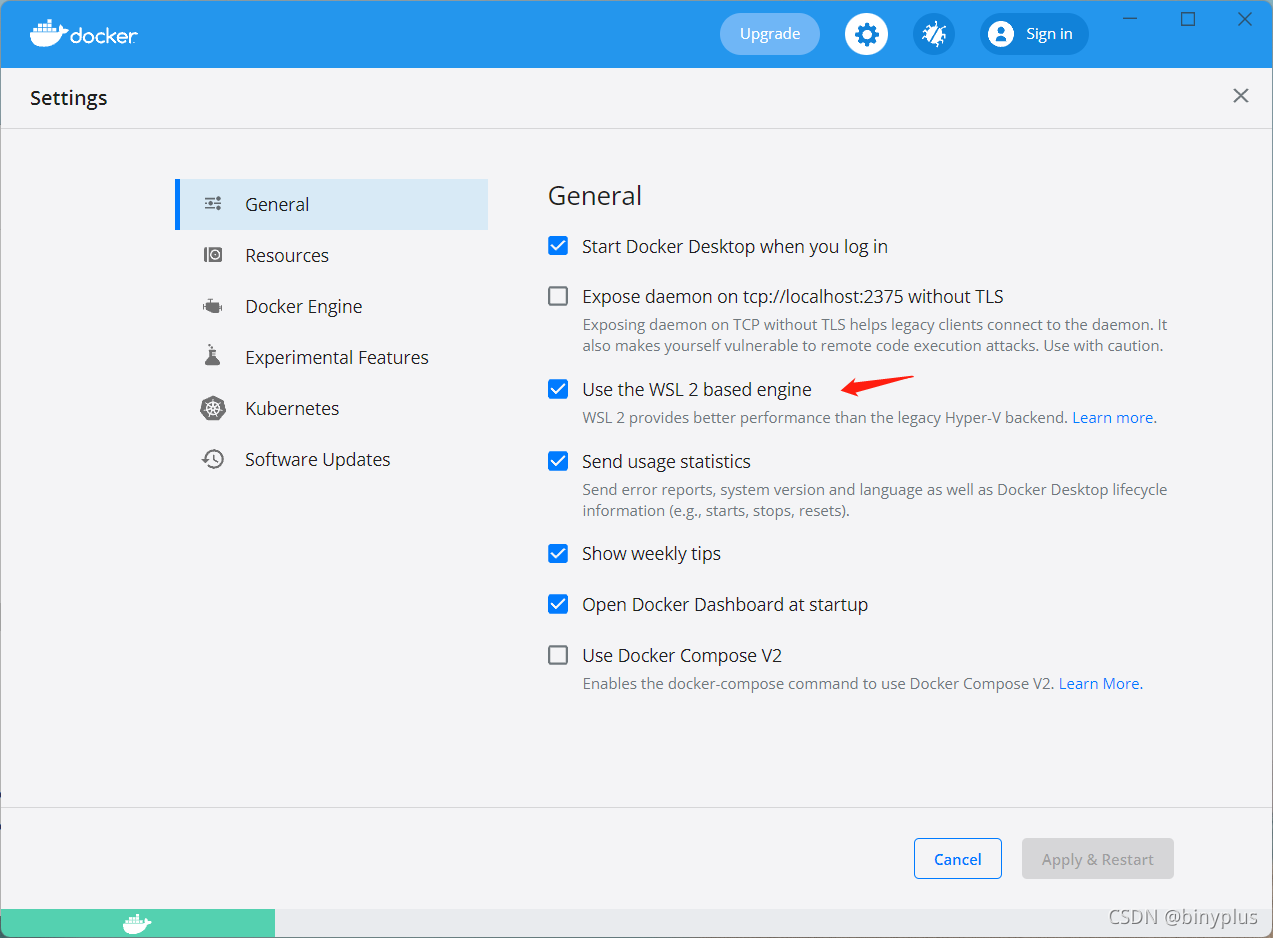The image size is (1273, 938).
Task: Click the General sliders icon in sidebar
Action: coord(213,204)
